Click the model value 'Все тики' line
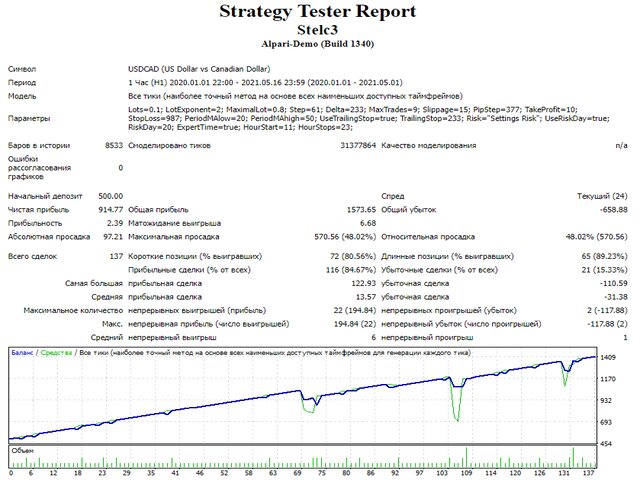Image resolution: width=640 pixels, height=480 pixels. tap(295, 96)
